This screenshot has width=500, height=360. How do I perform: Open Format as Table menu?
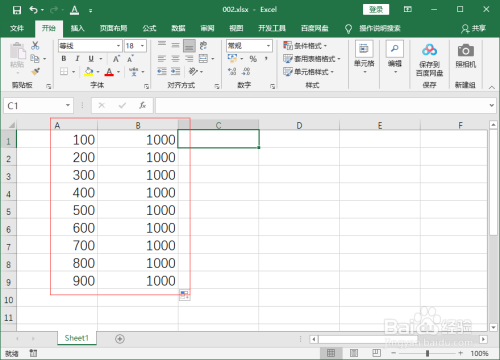[x=312, y=59]
